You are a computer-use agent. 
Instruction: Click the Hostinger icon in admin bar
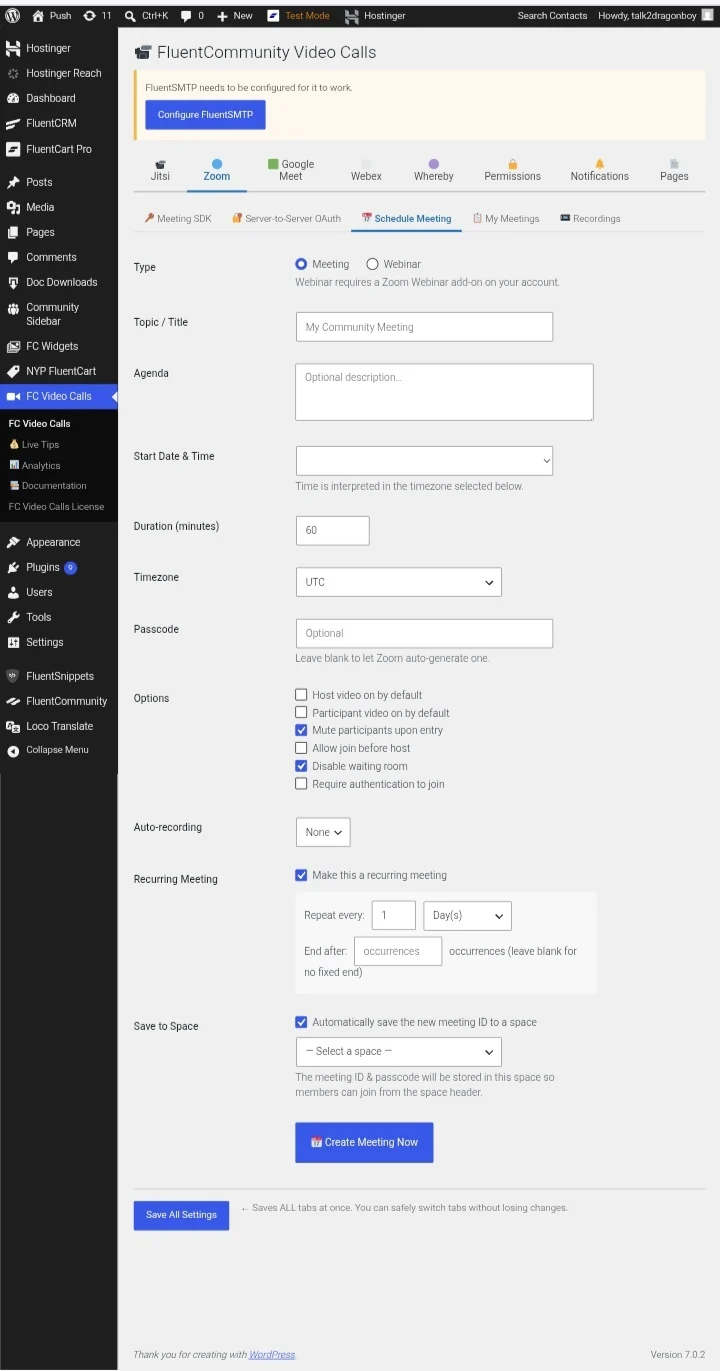click(352, 16)
